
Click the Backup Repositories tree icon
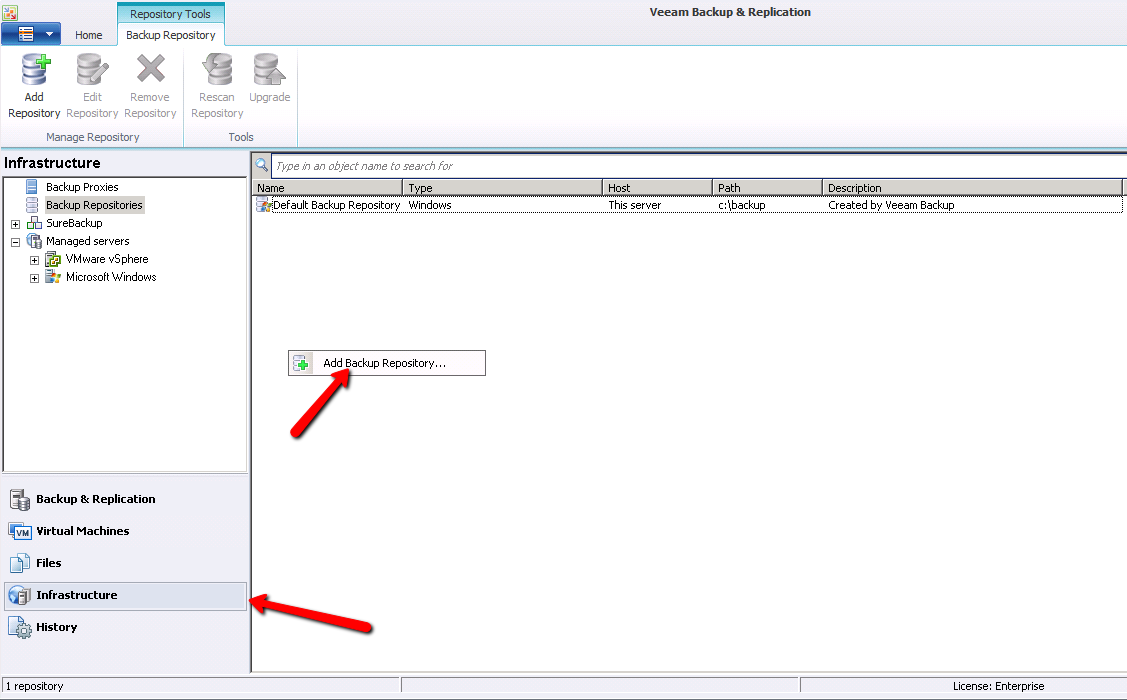[32, 205]
